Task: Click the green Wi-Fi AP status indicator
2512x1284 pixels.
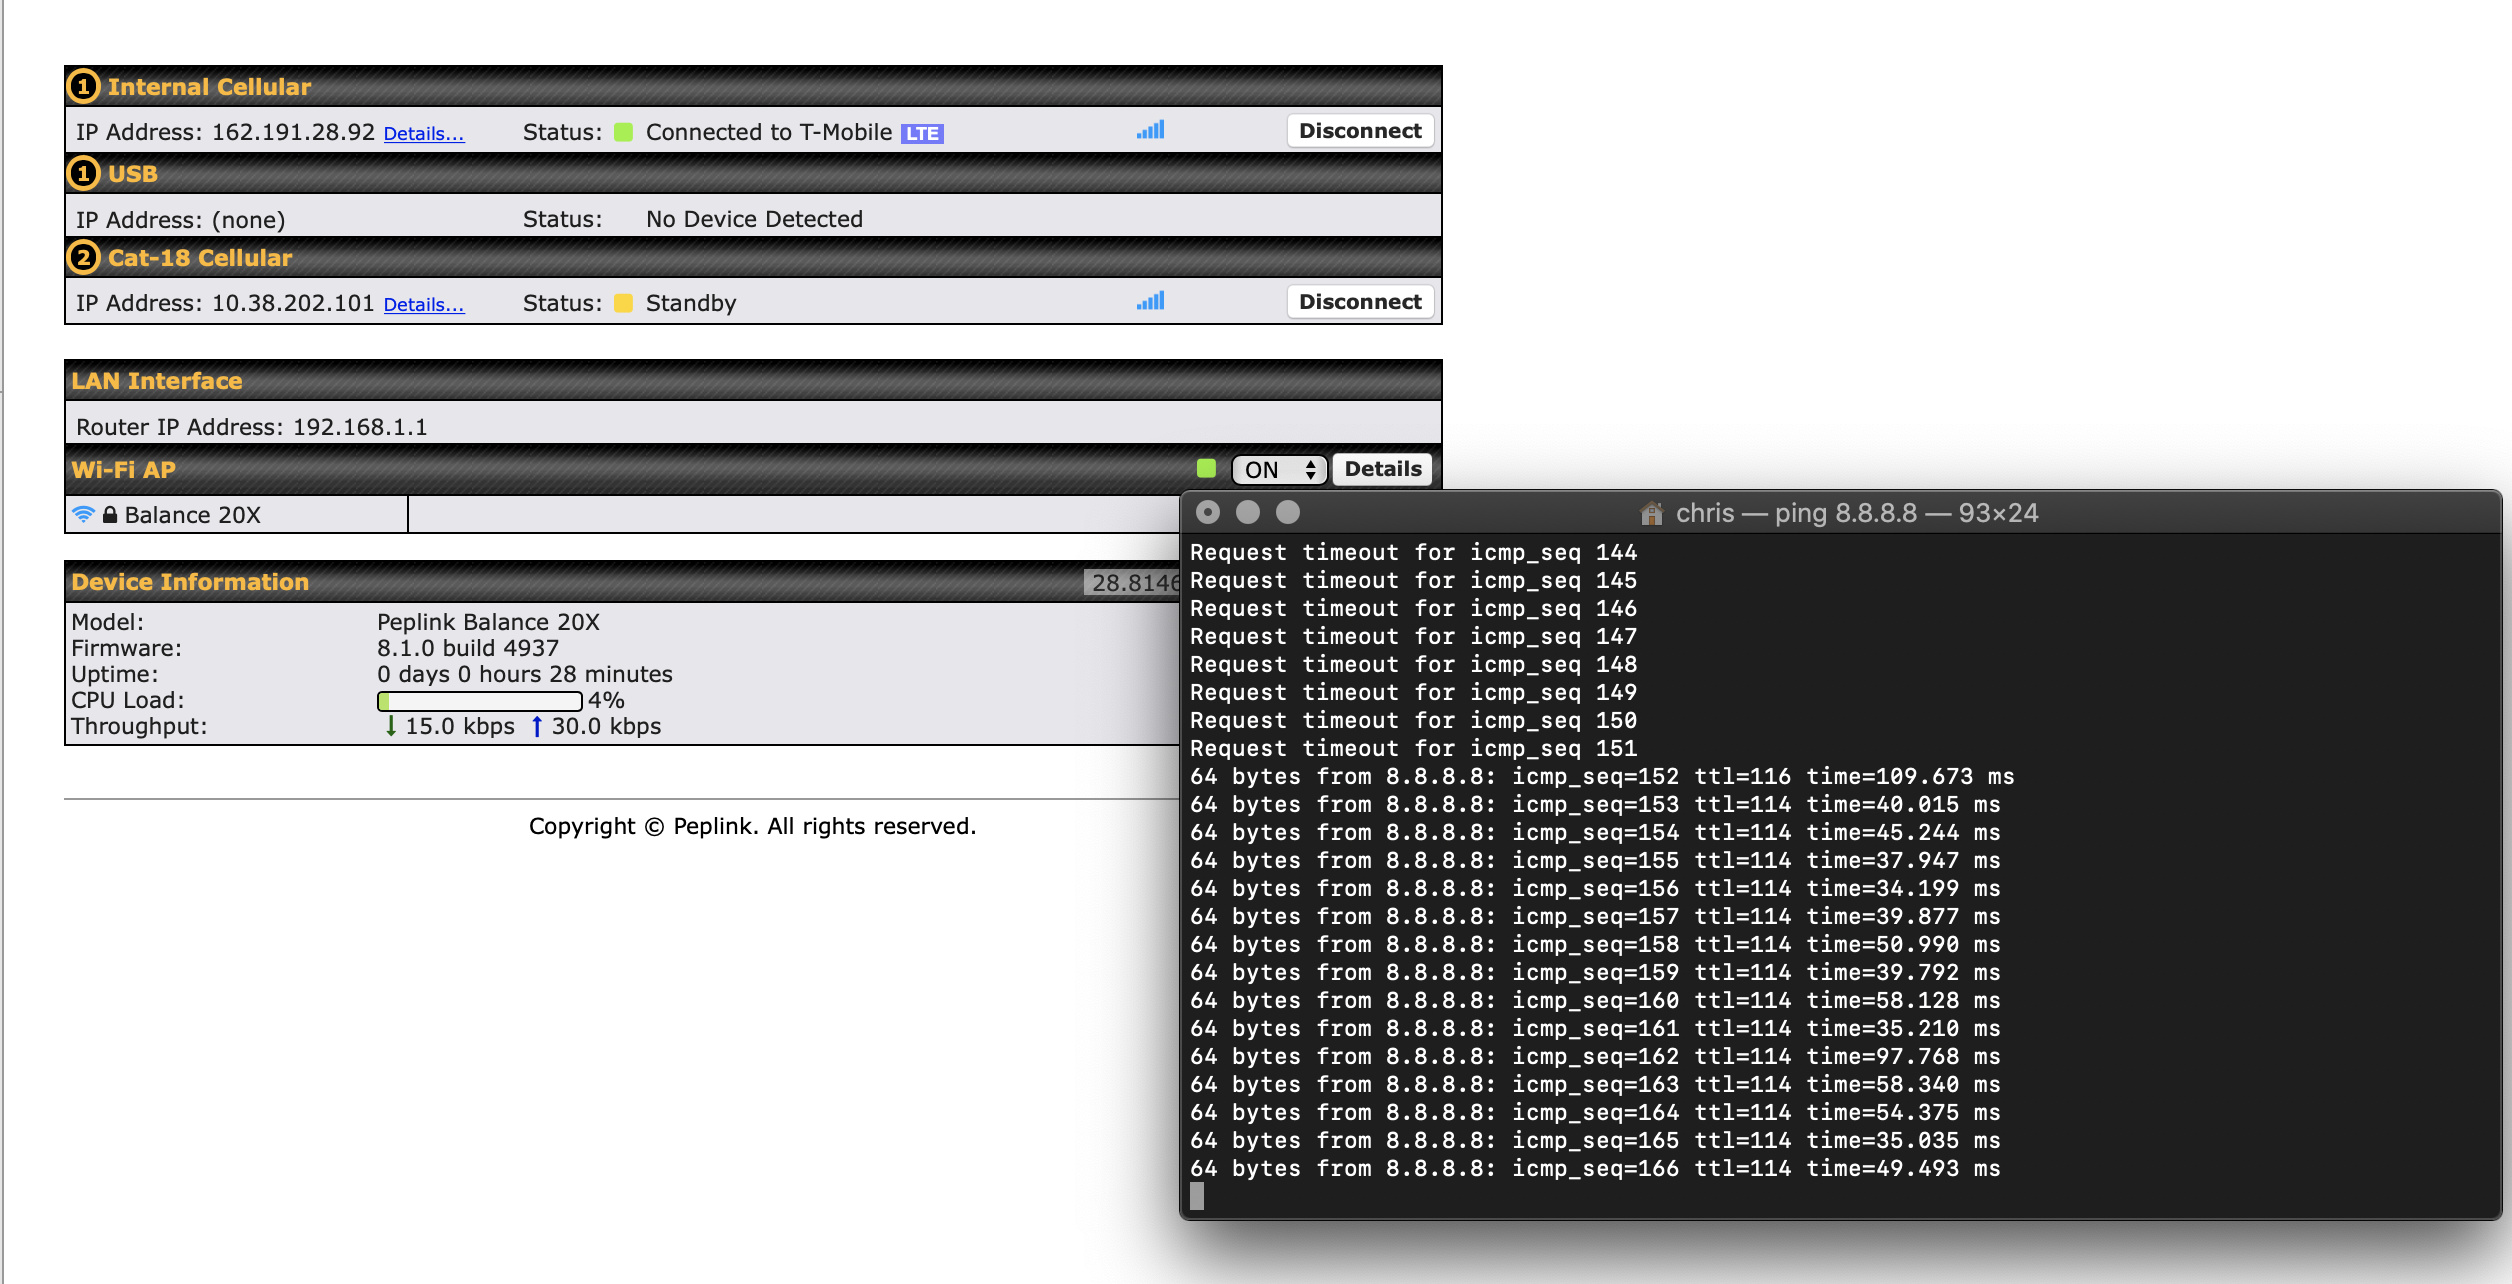Action: click(1206, 469)
